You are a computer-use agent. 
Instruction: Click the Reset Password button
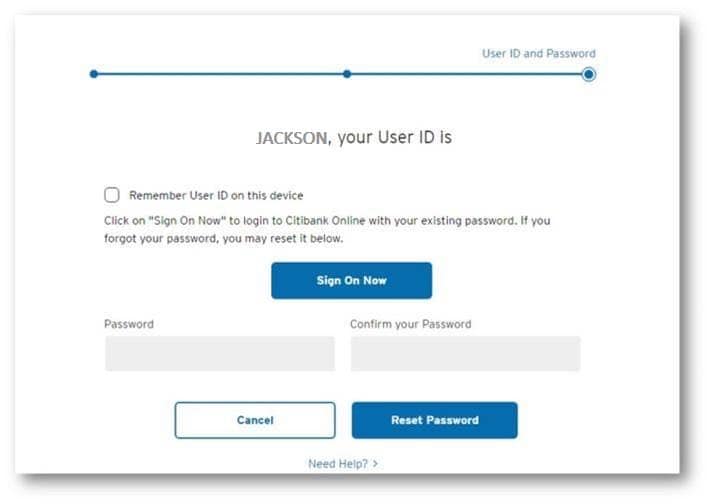tap(434, 420)
